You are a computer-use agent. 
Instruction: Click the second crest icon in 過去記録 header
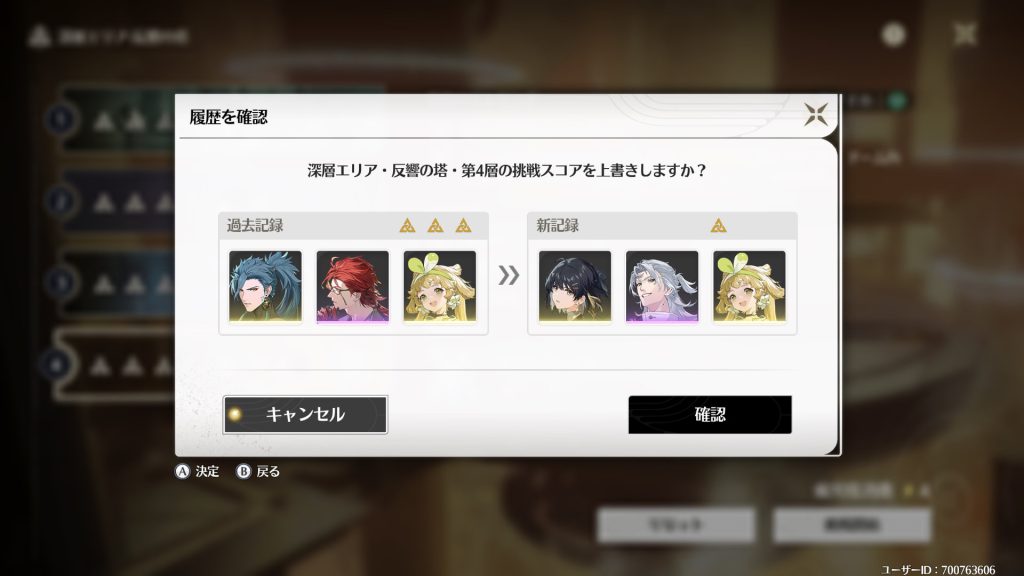click(x=436, y=226)
